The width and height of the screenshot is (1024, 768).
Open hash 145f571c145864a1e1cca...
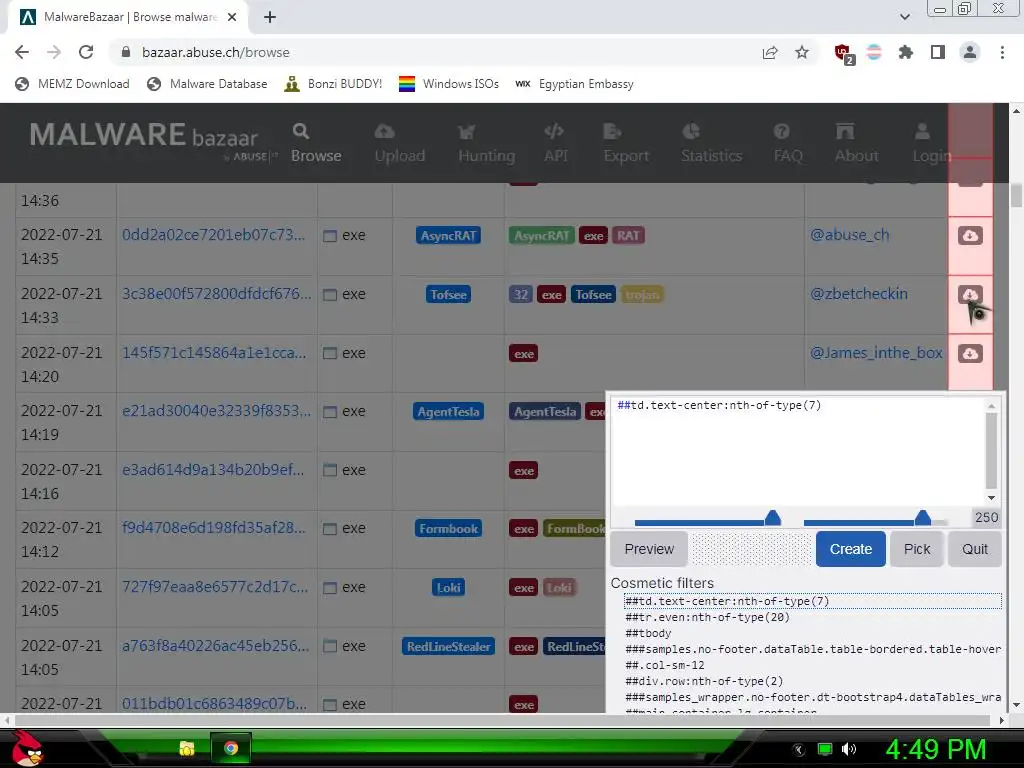coord(214,353)
